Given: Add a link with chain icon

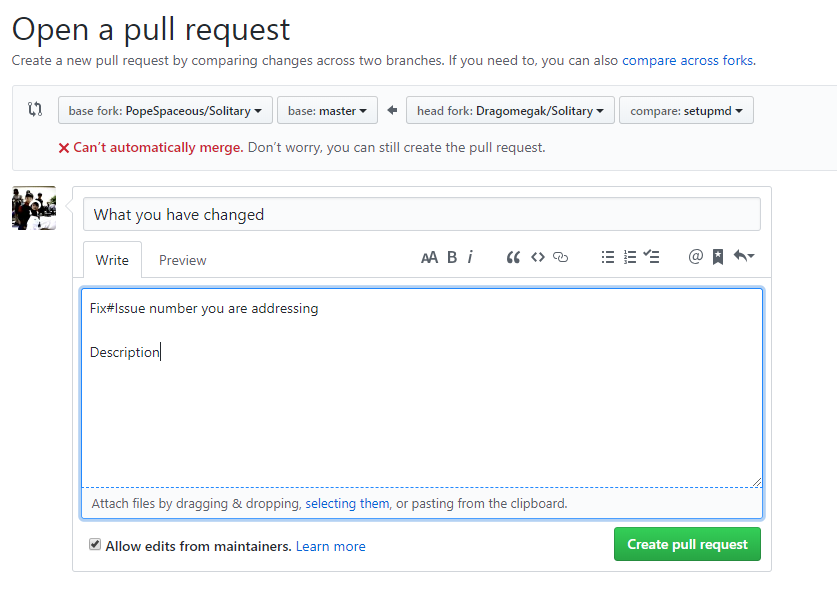Looking at the screenshot, I should pos(560,257).
